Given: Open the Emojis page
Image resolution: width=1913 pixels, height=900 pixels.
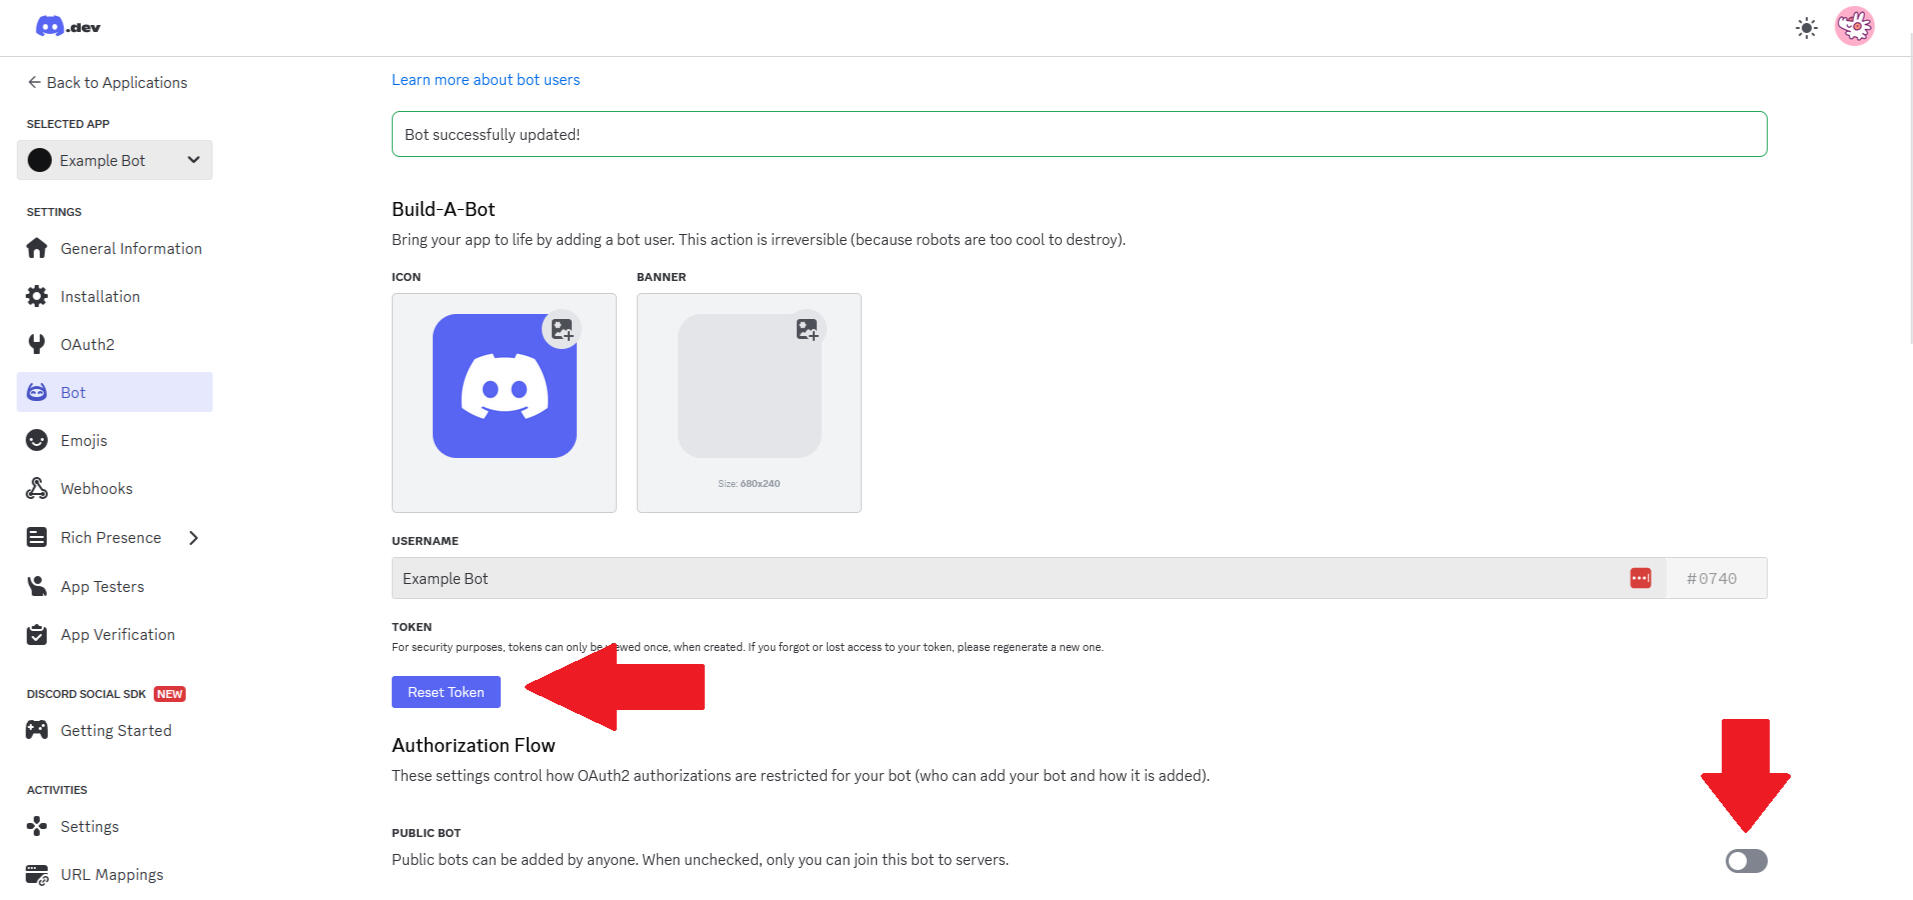Looking at the screenshot, I should coord(83,441).
